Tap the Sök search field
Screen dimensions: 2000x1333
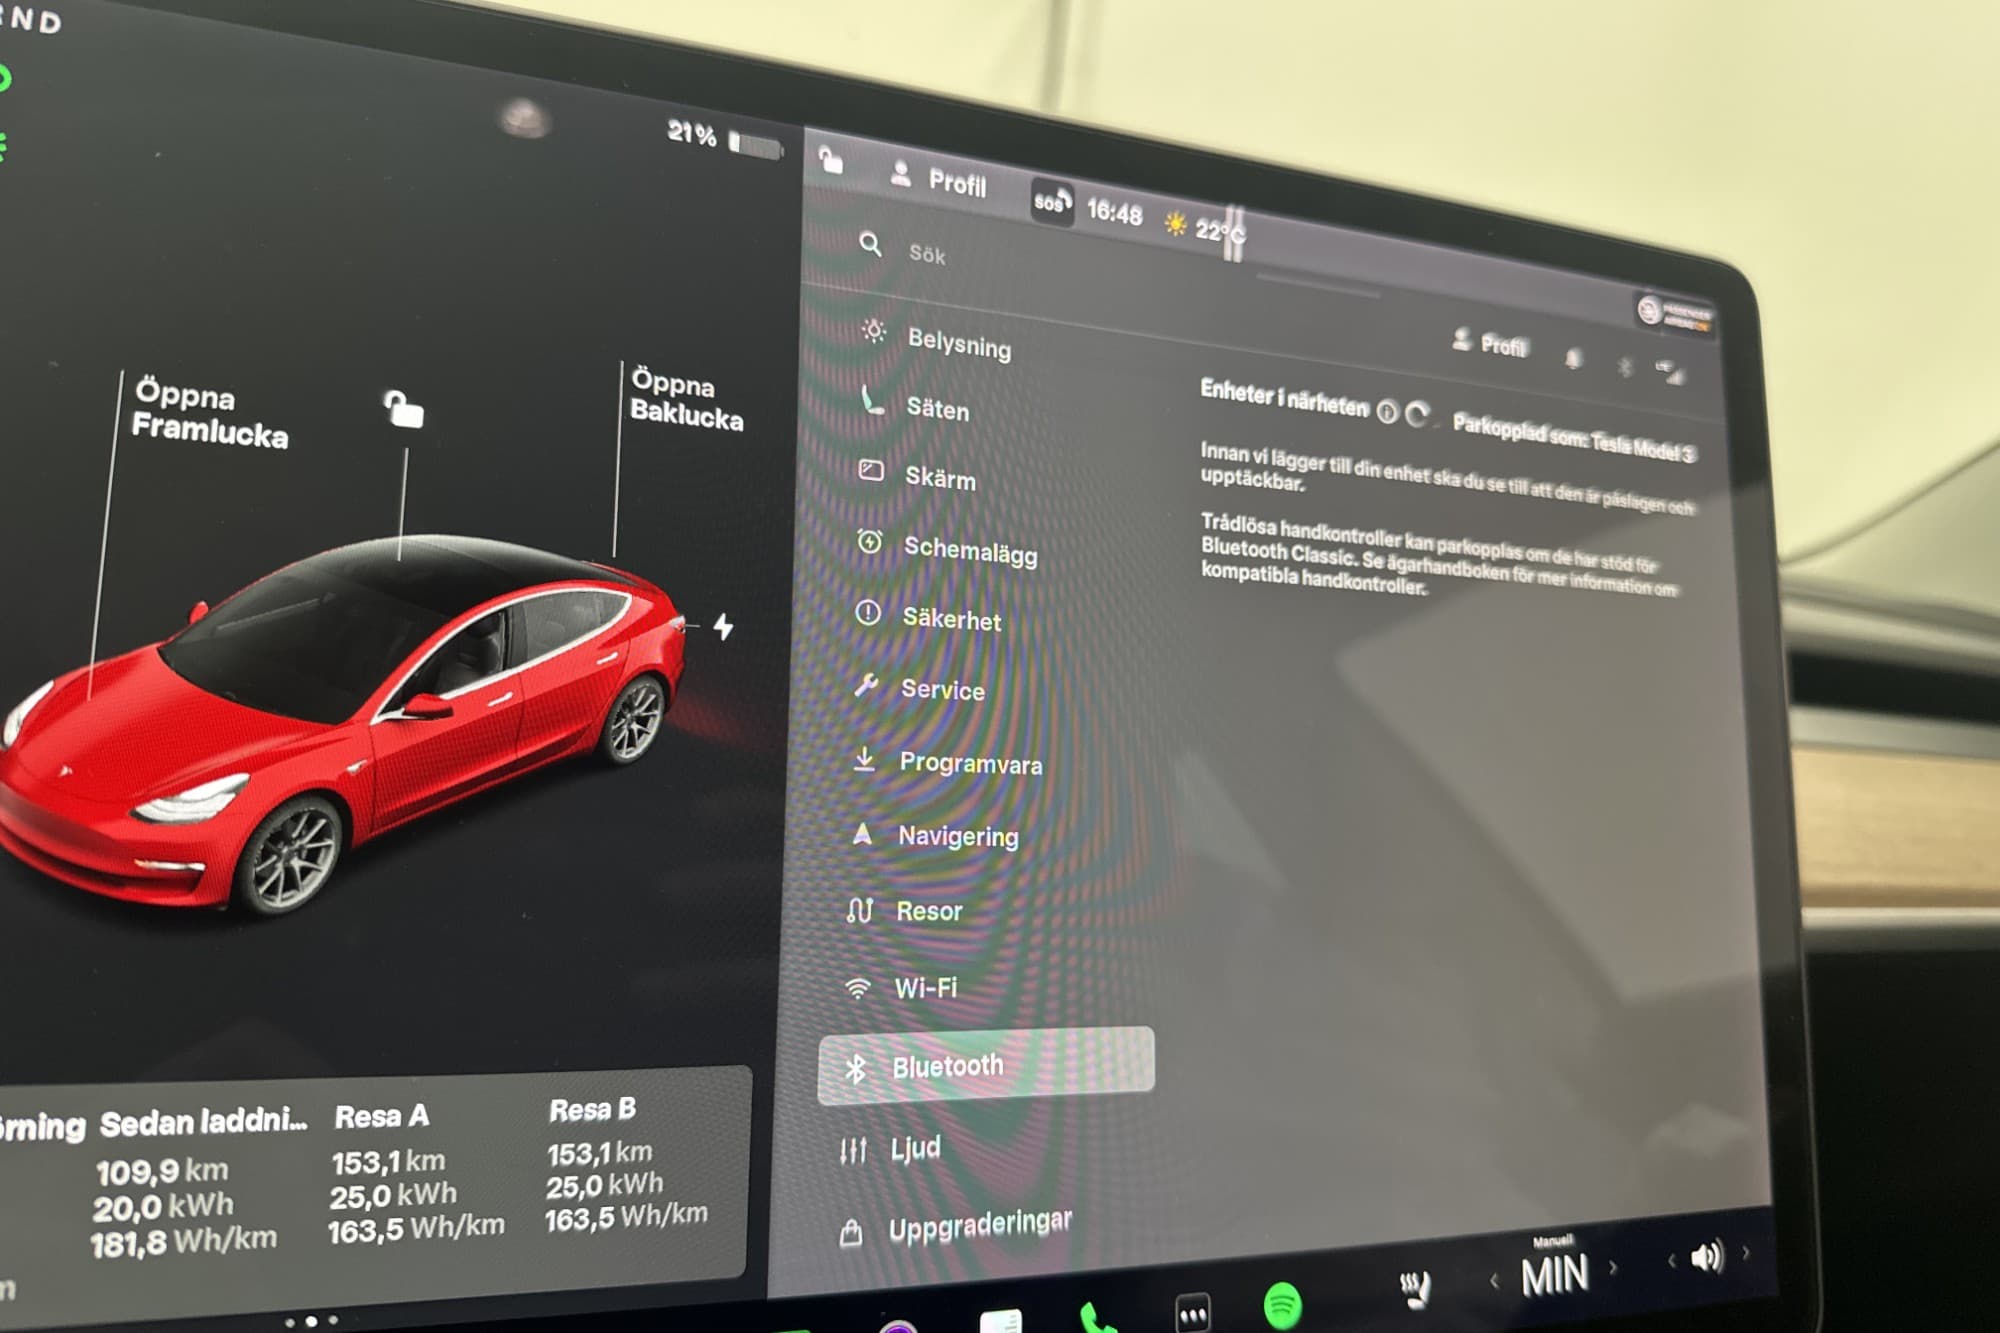coord(927,254)
